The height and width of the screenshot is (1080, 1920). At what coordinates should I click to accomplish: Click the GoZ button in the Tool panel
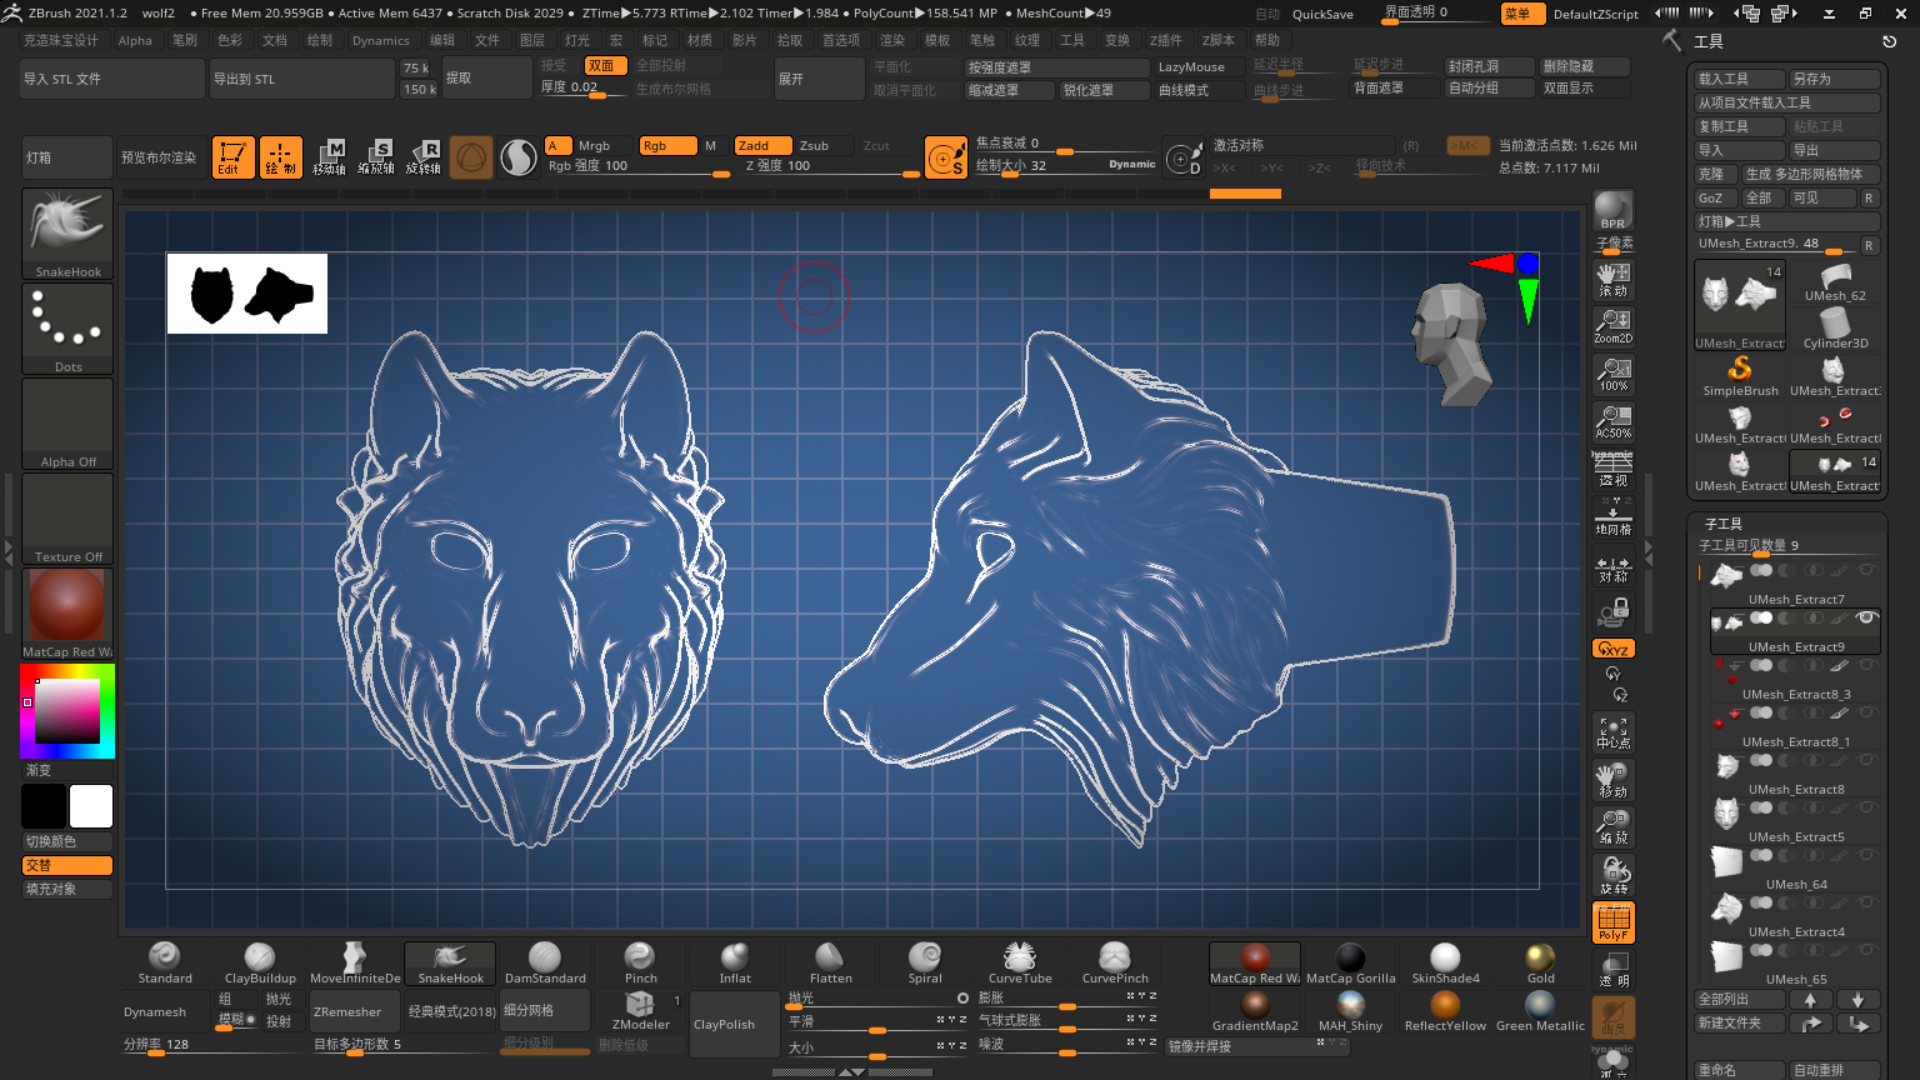point(1714,198)
